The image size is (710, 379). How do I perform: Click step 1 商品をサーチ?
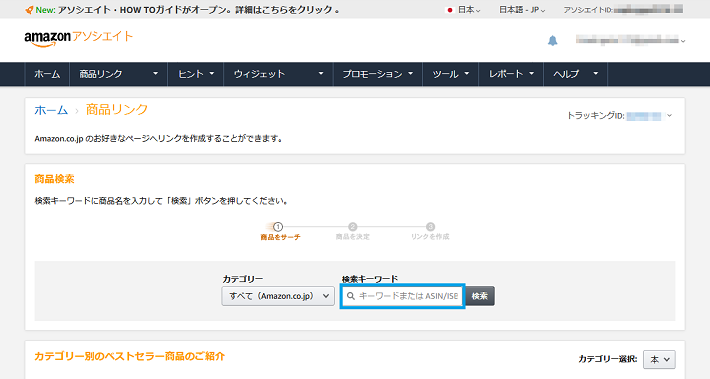[x=280, y=231]
